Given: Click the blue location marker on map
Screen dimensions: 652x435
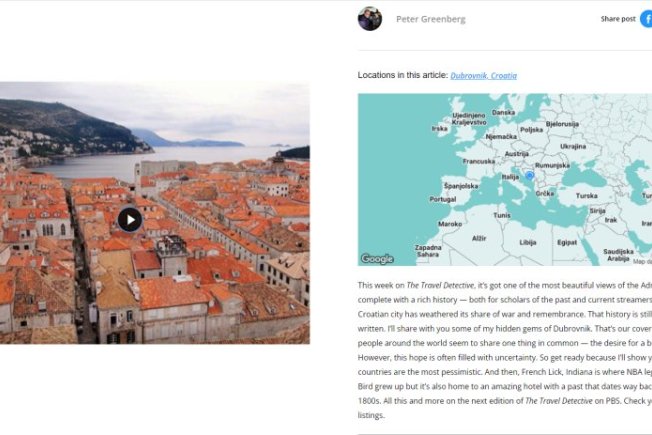Looking at the screenshot, I should point(530,176).
